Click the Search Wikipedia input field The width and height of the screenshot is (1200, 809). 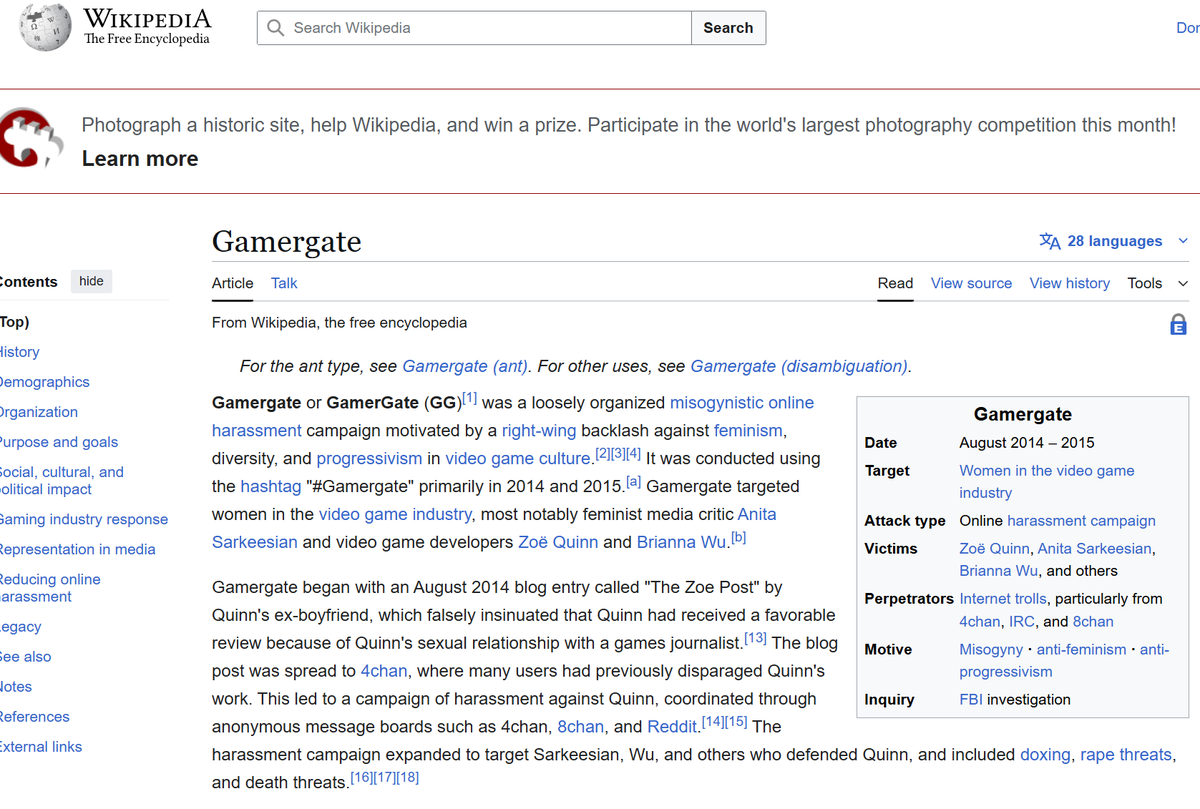pos(474,28)
